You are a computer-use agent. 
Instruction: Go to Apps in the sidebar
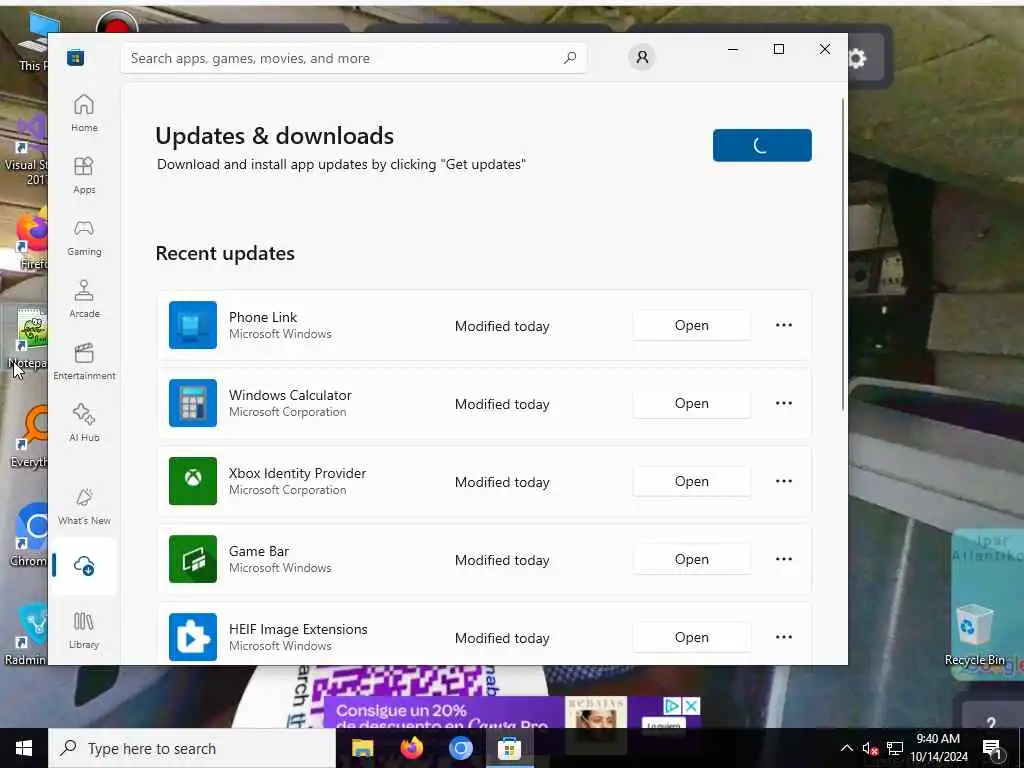click(x=84, y=175)
